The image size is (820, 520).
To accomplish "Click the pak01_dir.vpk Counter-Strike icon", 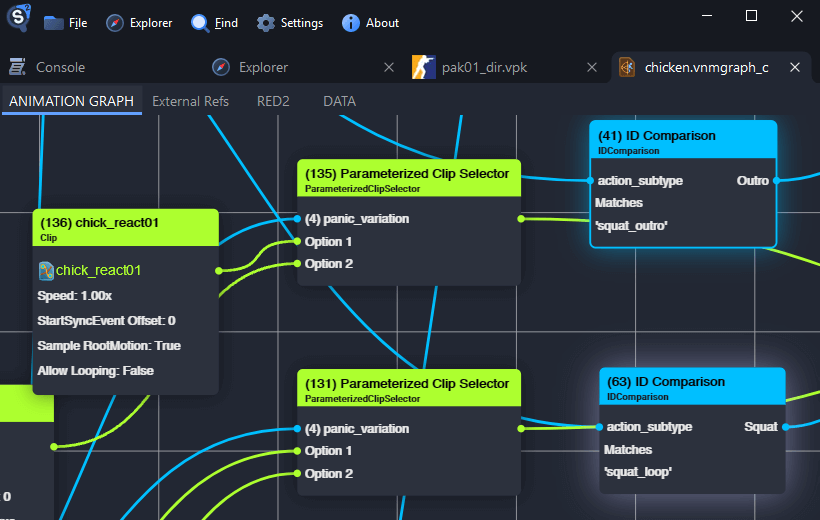I will [x=424, y=67].
